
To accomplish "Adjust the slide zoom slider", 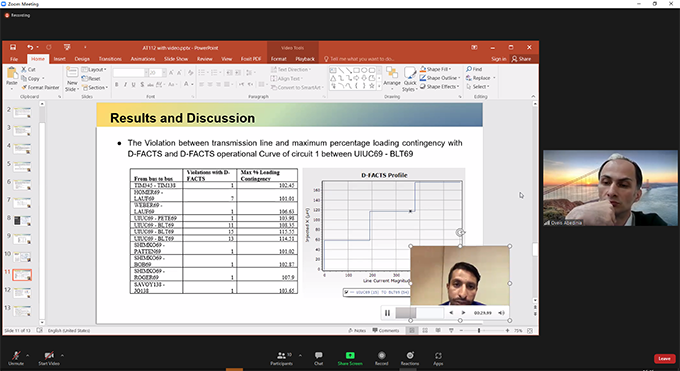I will pos(479,331).
